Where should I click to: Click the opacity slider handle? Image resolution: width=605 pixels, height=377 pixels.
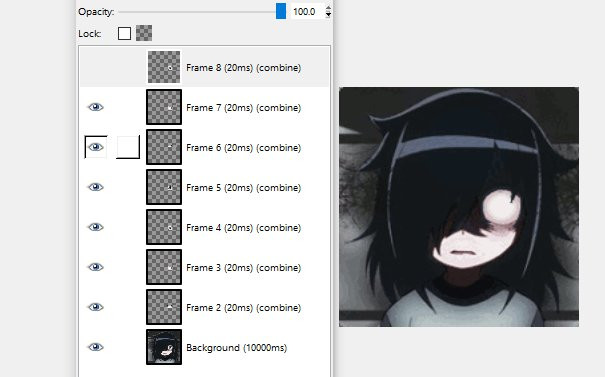point(281,11)
